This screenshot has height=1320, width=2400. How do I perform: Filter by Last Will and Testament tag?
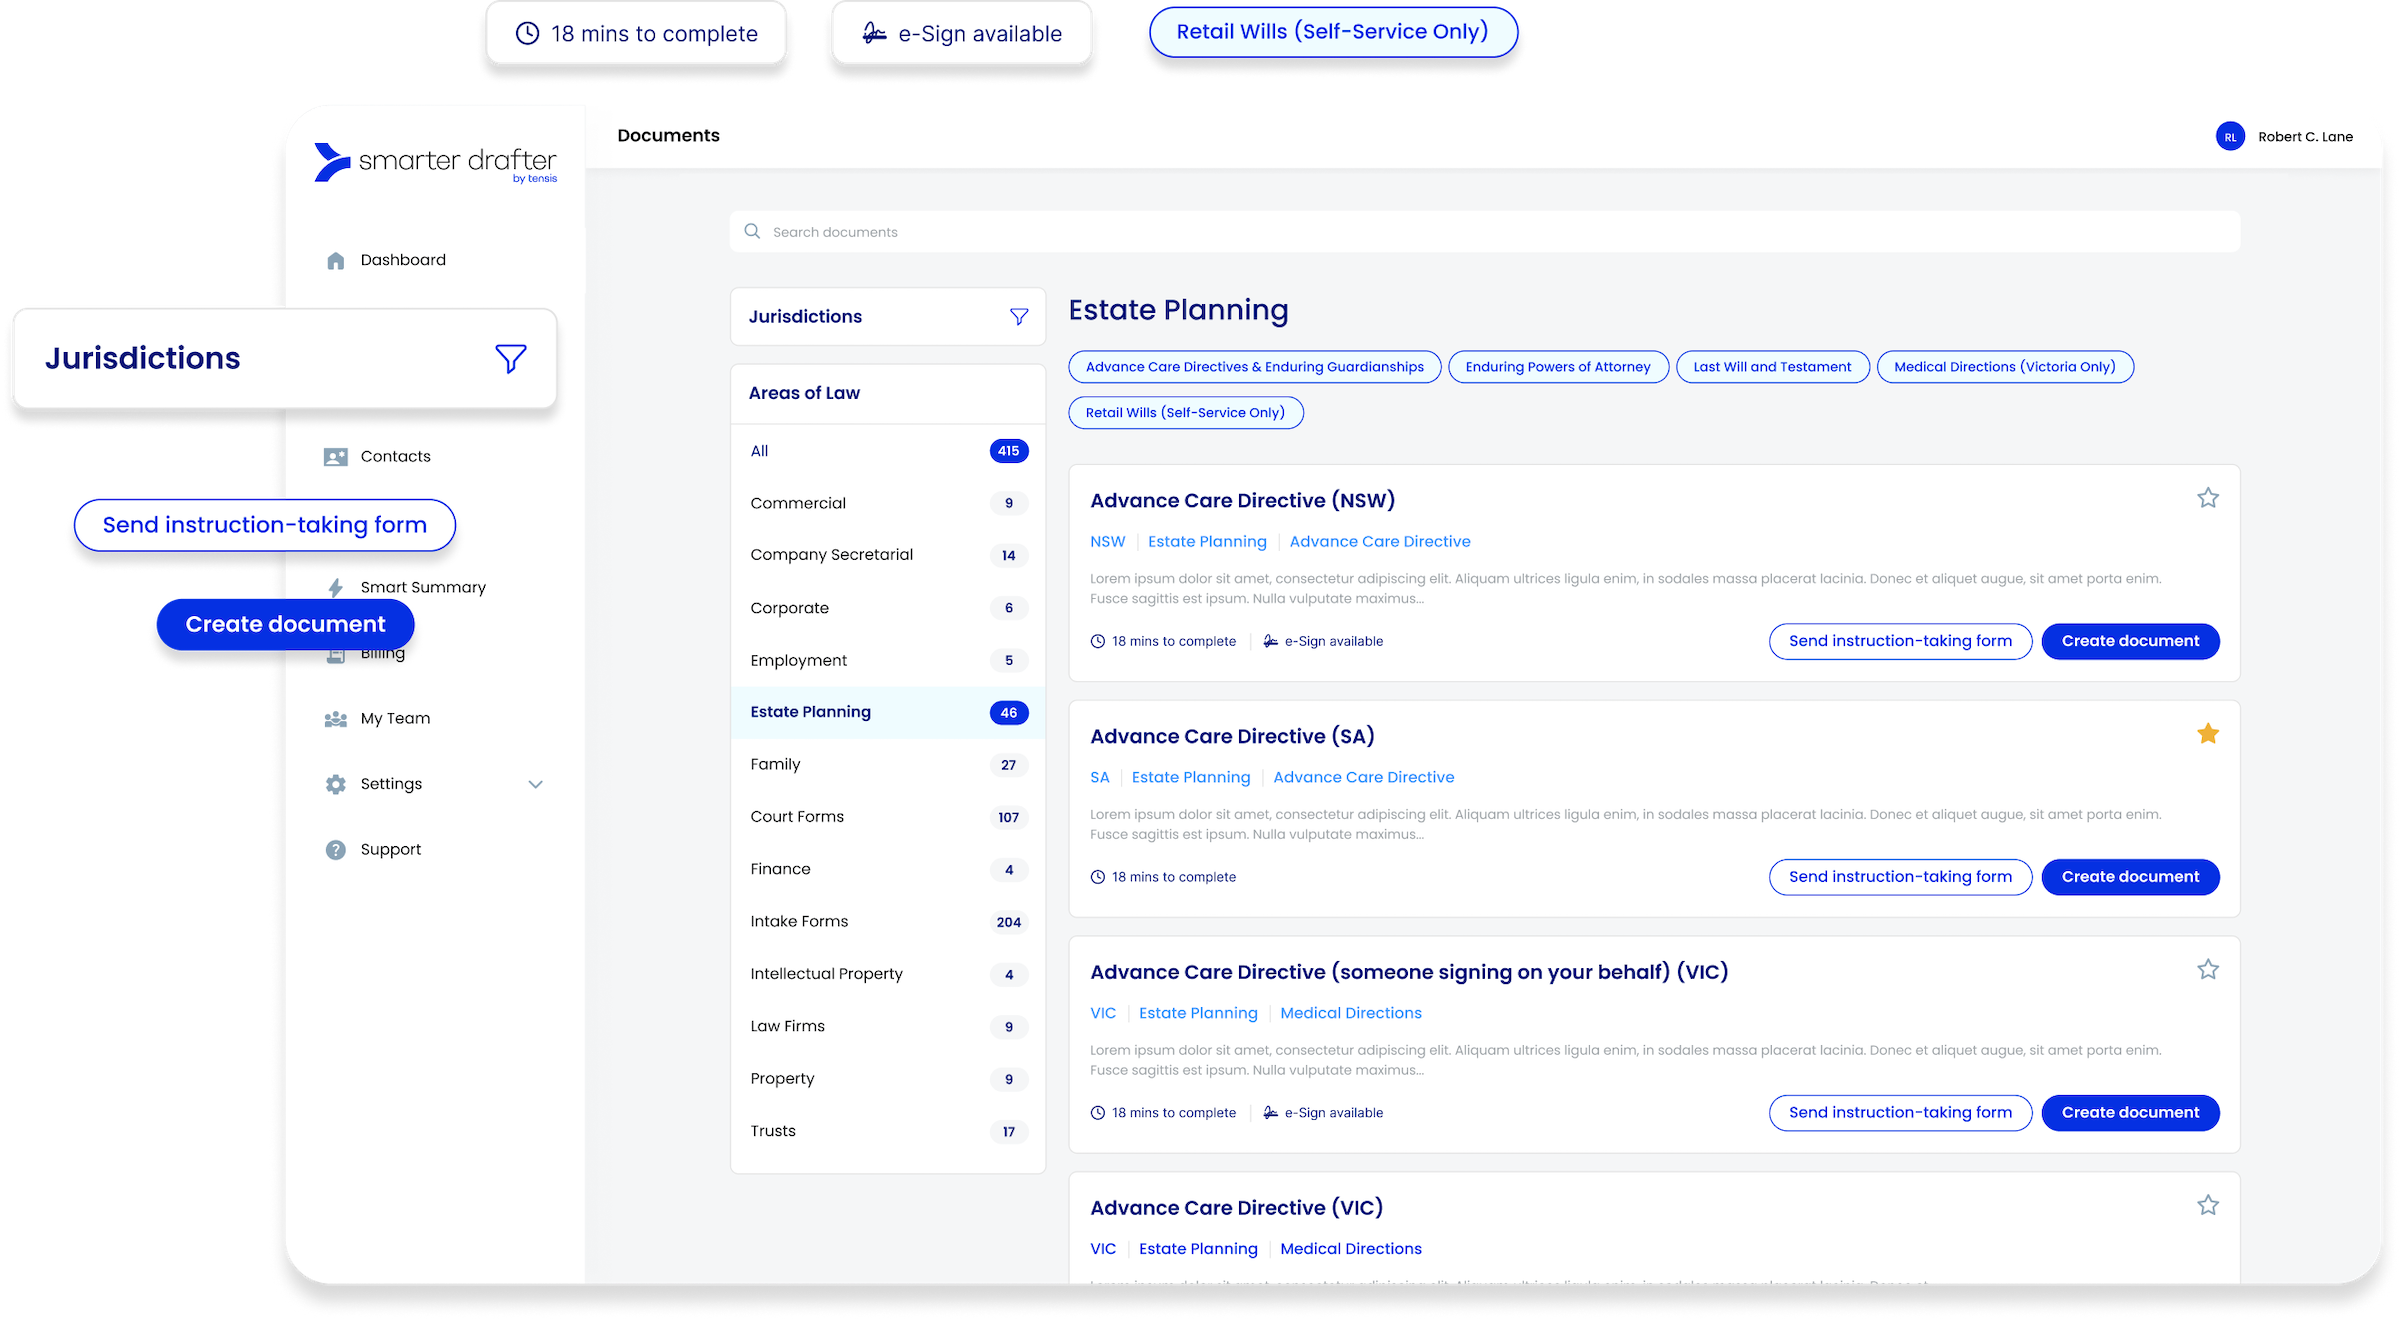click(x=1771, y=367)
